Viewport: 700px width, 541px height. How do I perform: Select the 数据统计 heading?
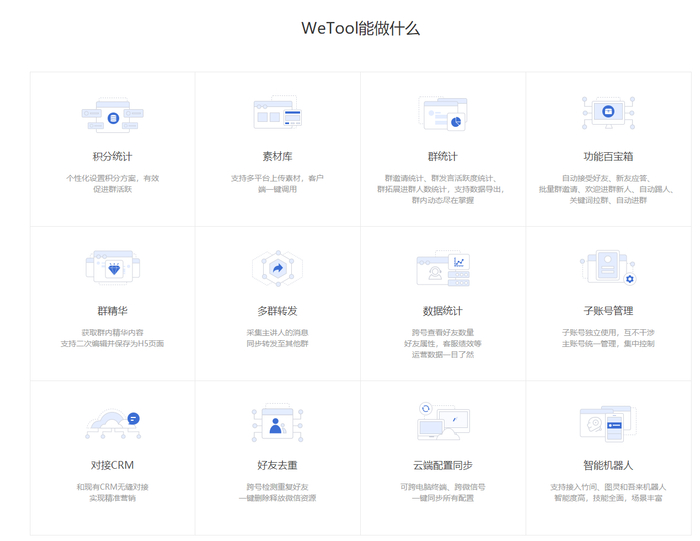click(x=443, y=311)
